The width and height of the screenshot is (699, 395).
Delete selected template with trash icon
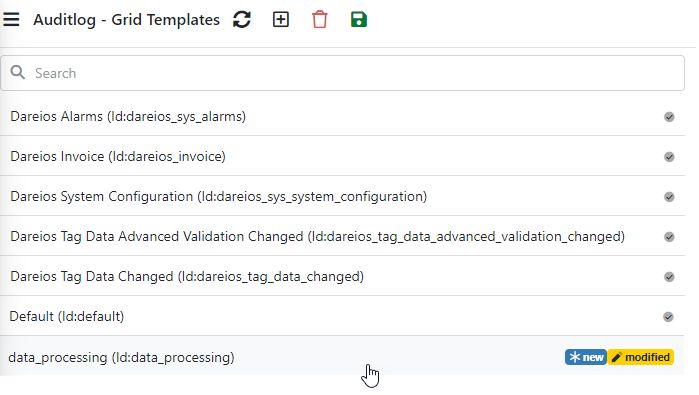320,20
